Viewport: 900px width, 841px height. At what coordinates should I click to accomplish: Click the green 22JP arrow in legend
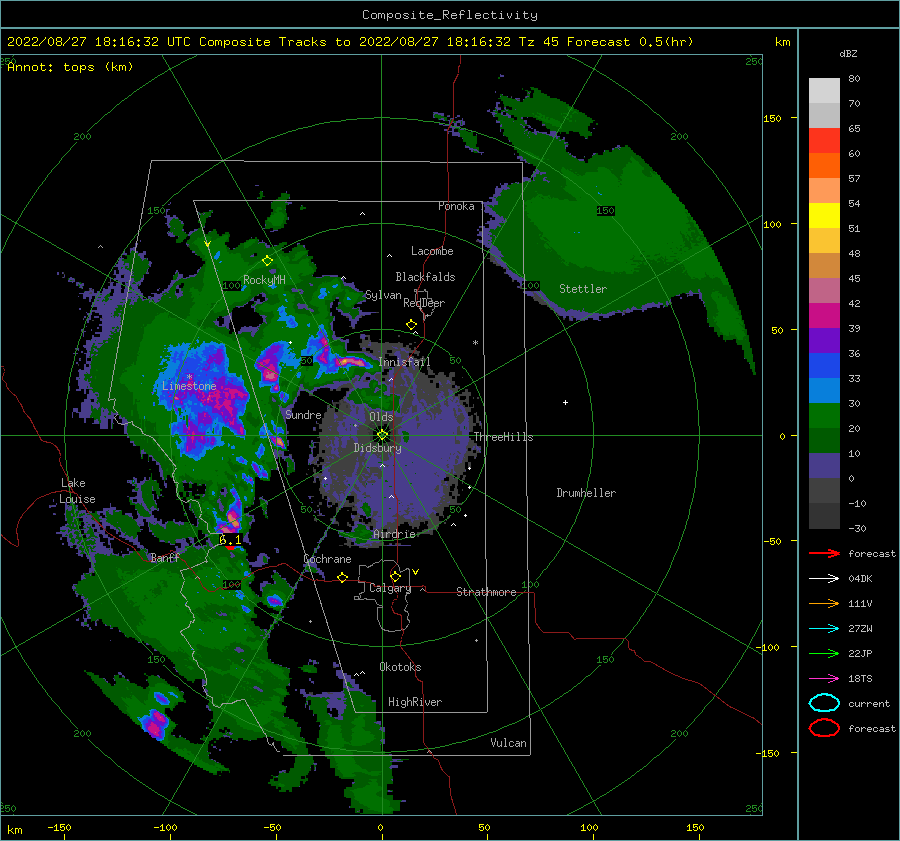point(824,653)
